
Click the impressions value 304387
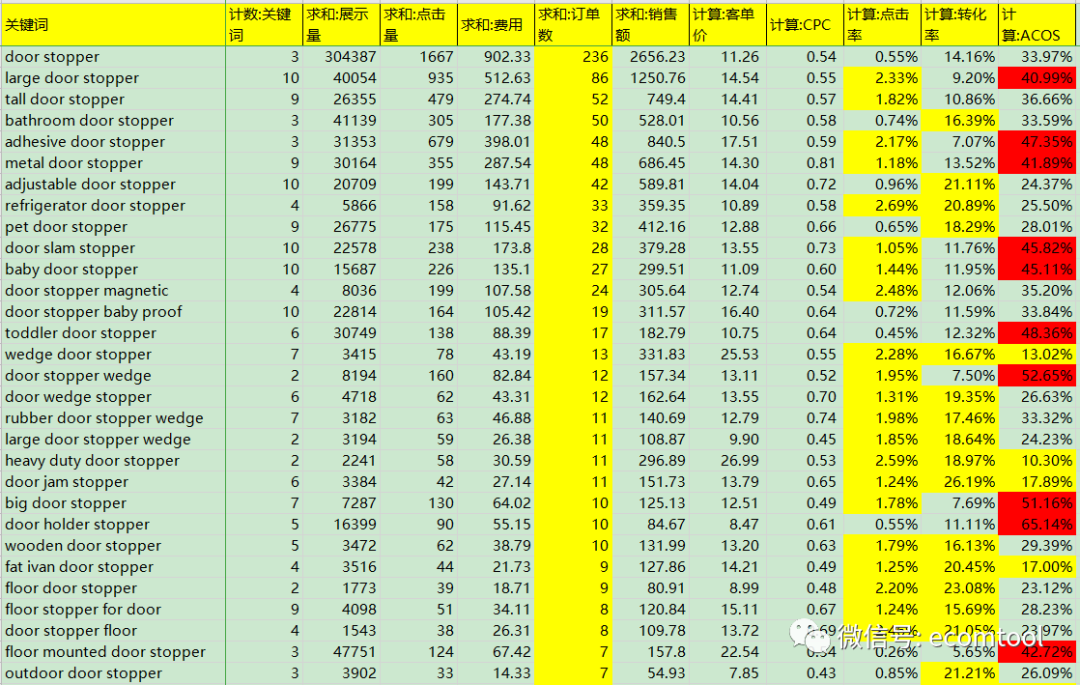pyautogui.click(x=341, y=56)
